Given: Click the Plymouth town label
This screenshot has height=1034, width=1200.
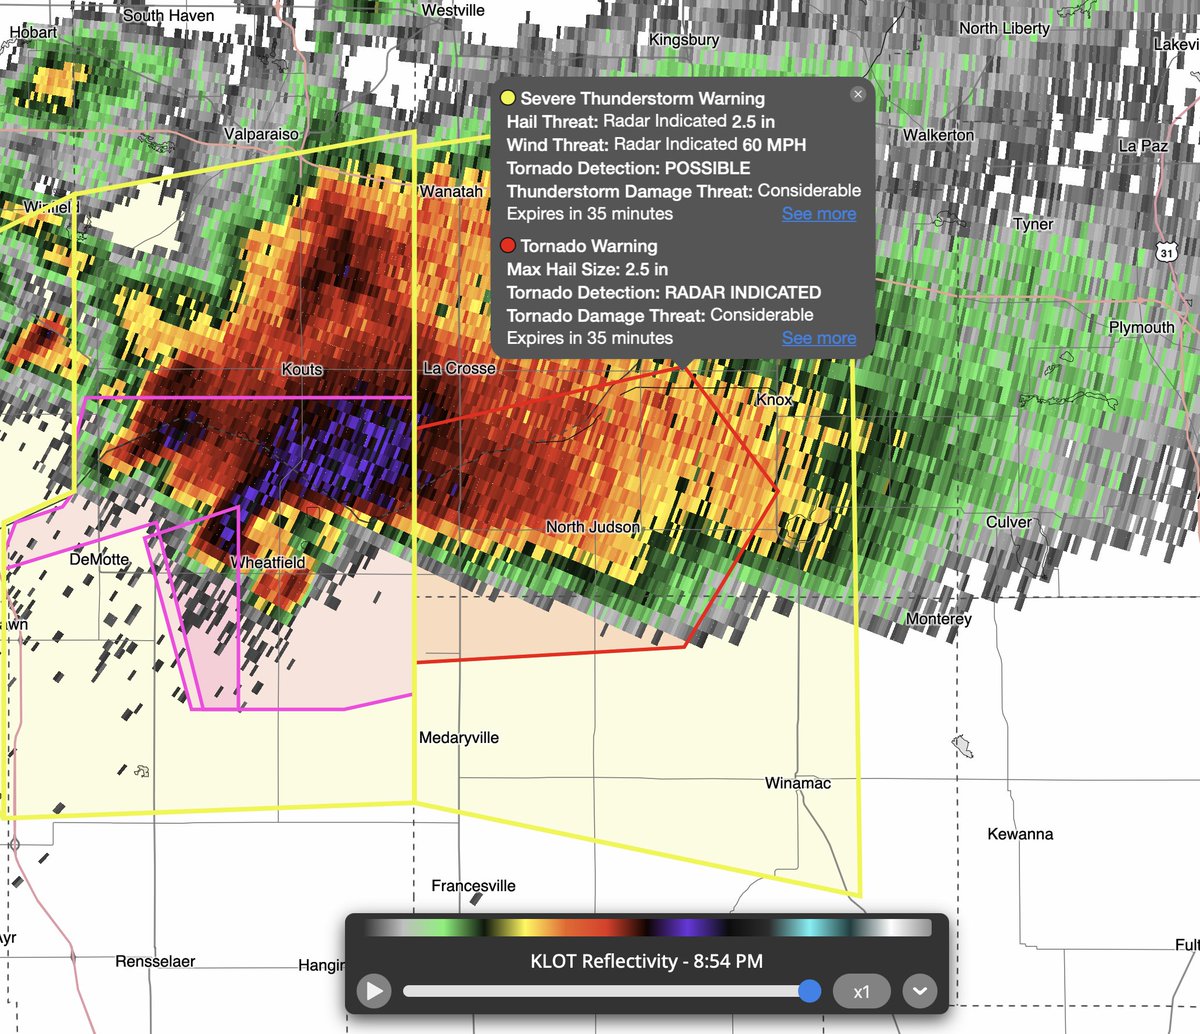Looking at the screenshot, I should click(1142, 328).
